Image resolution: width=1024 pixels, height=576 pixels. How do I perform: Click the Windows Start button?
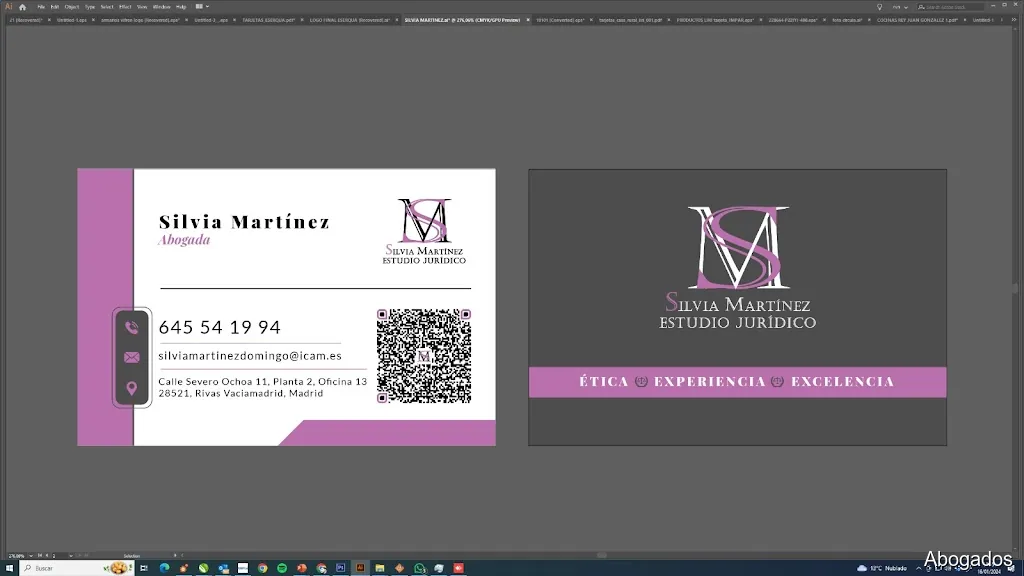(10, 568)
